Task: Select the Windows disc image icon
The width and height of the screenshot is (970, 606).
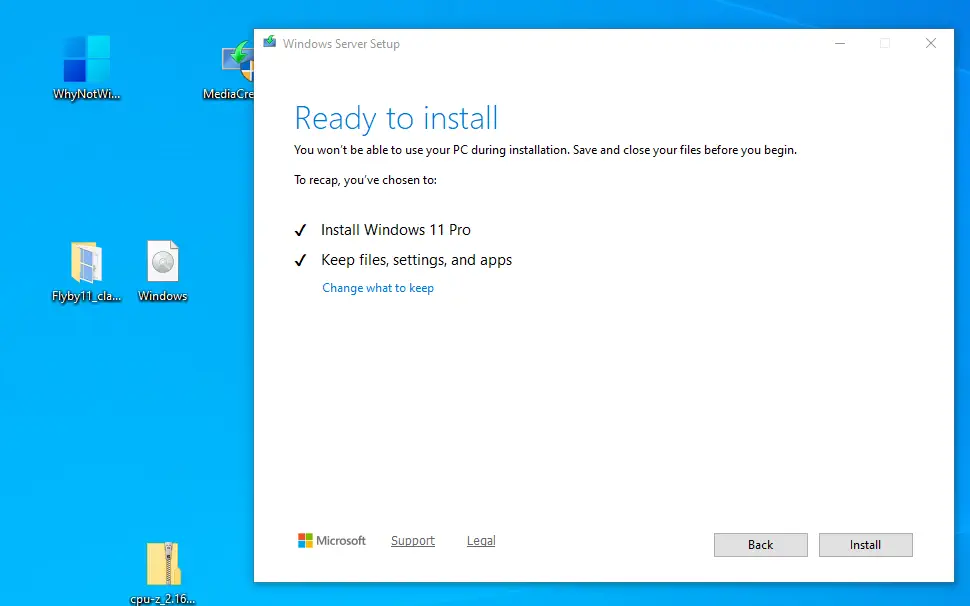Action: (163, 271)
